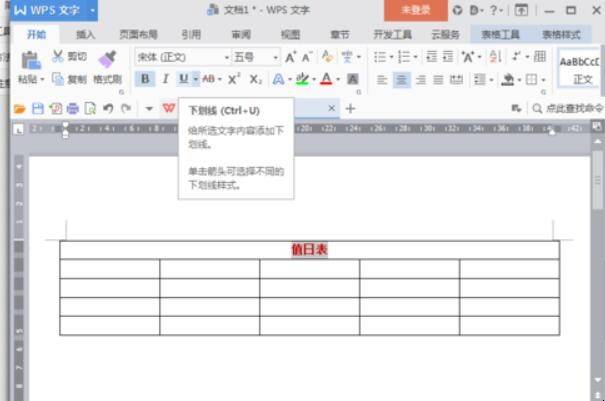Click the distributed alignment icon

456,80
